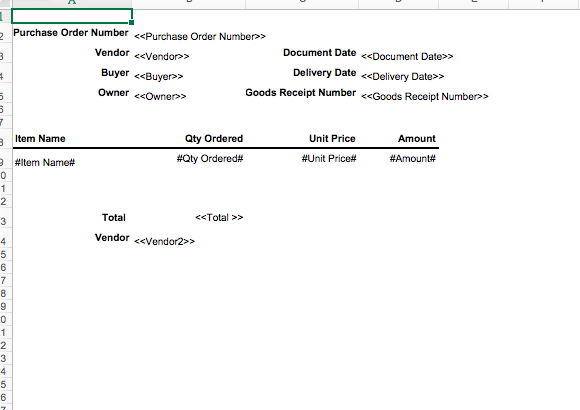Select the <<Buyer>> placeholder cell
Image resolution: width=580 pixels, height=410 pixels.
[159, 77]
